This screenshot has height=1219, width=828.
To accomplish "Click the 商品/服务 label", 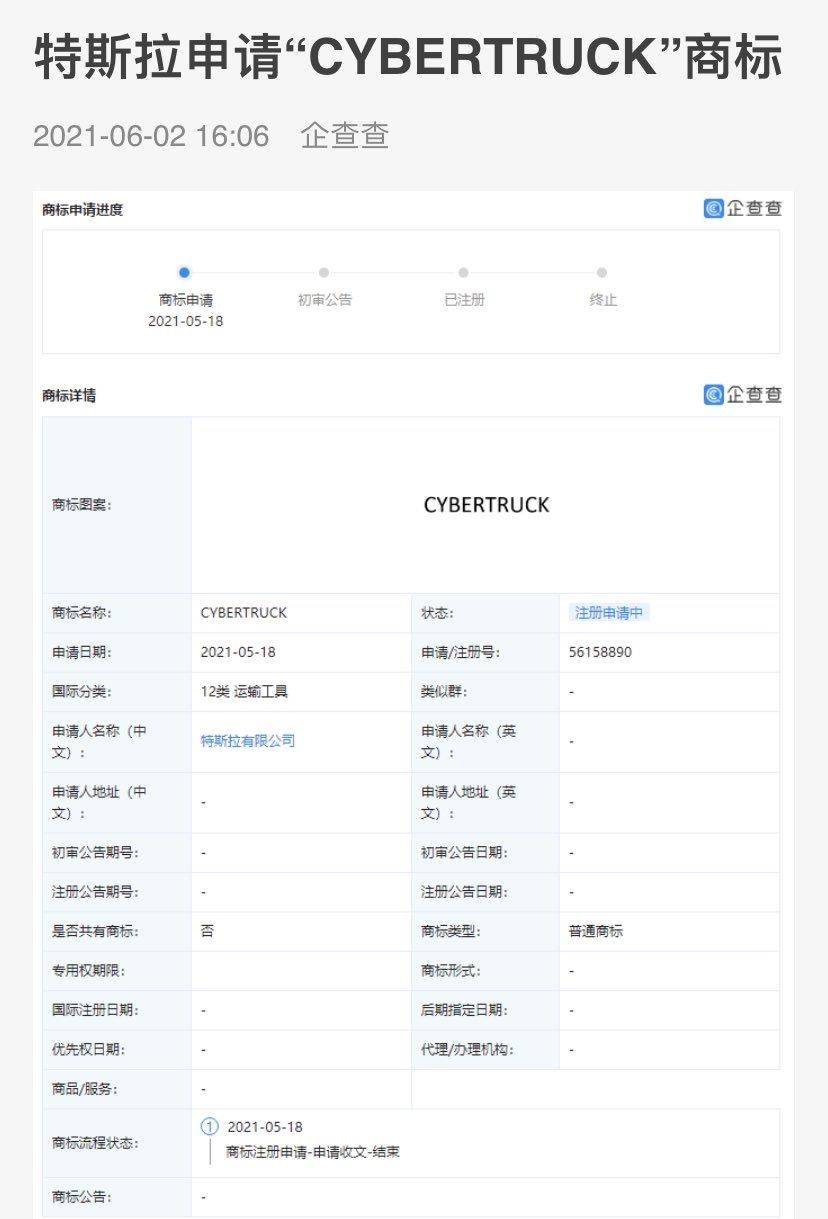I will (84, 1089).
